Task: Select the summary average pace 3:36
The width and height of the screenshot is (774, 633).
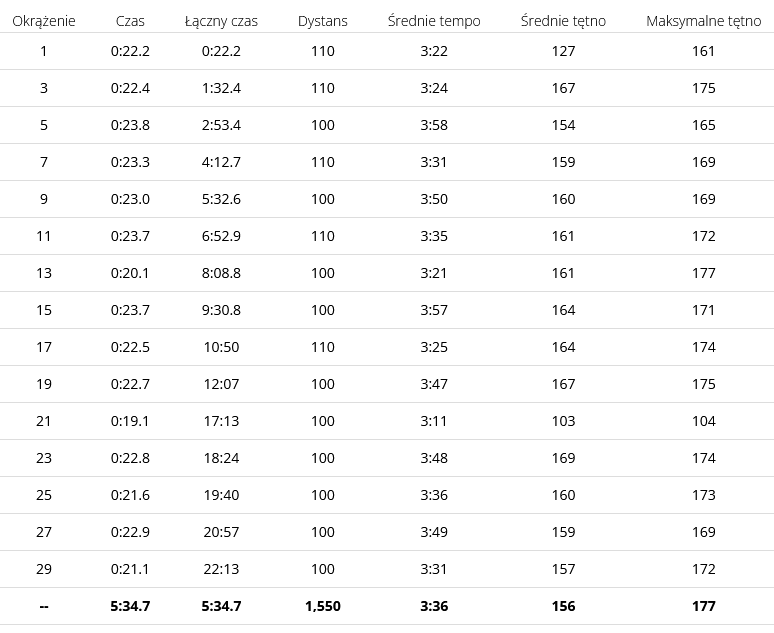Action: coord(434,606)
